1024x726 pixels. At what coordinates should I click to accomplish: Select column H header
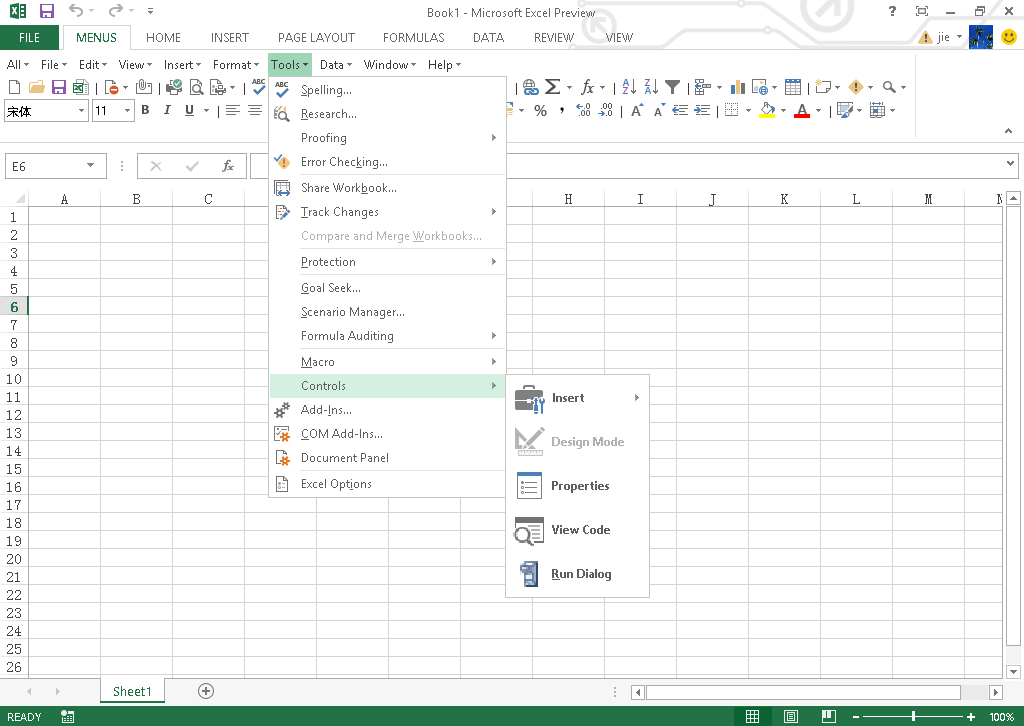tap(568, 199)
